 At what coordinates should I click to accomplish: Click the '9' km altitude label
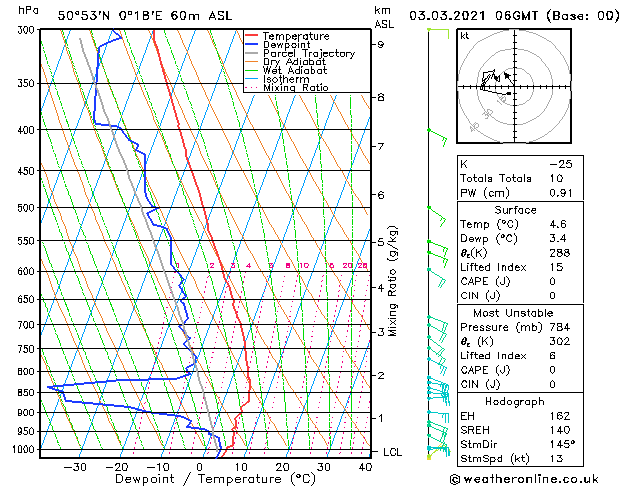point(380,45)
